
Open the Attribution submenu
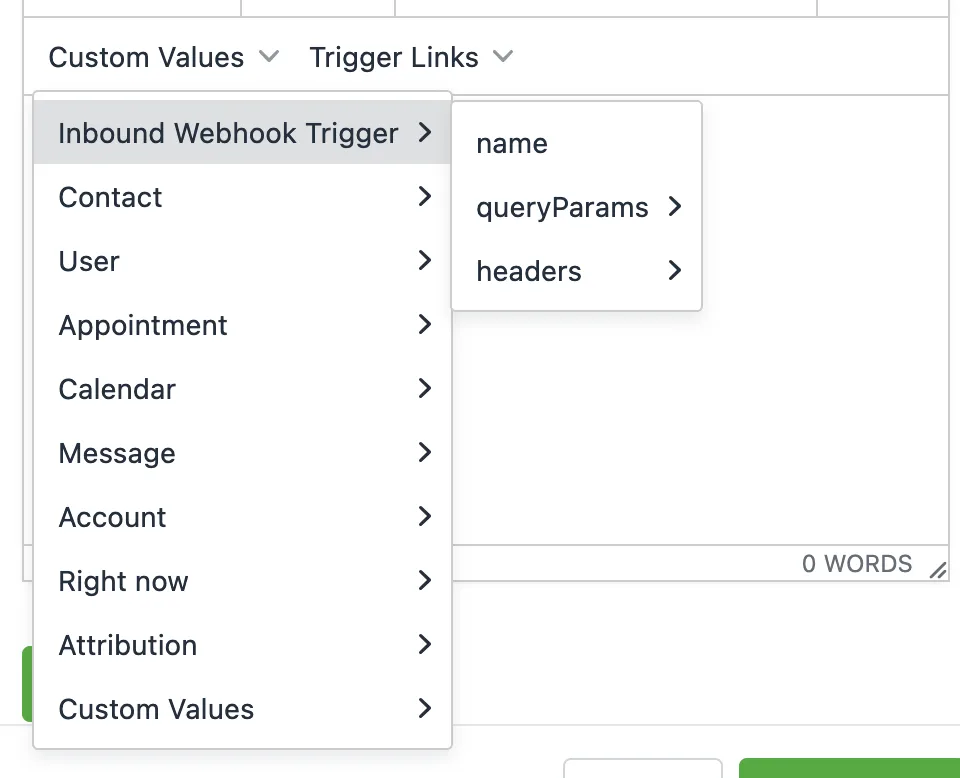[128, 646]
